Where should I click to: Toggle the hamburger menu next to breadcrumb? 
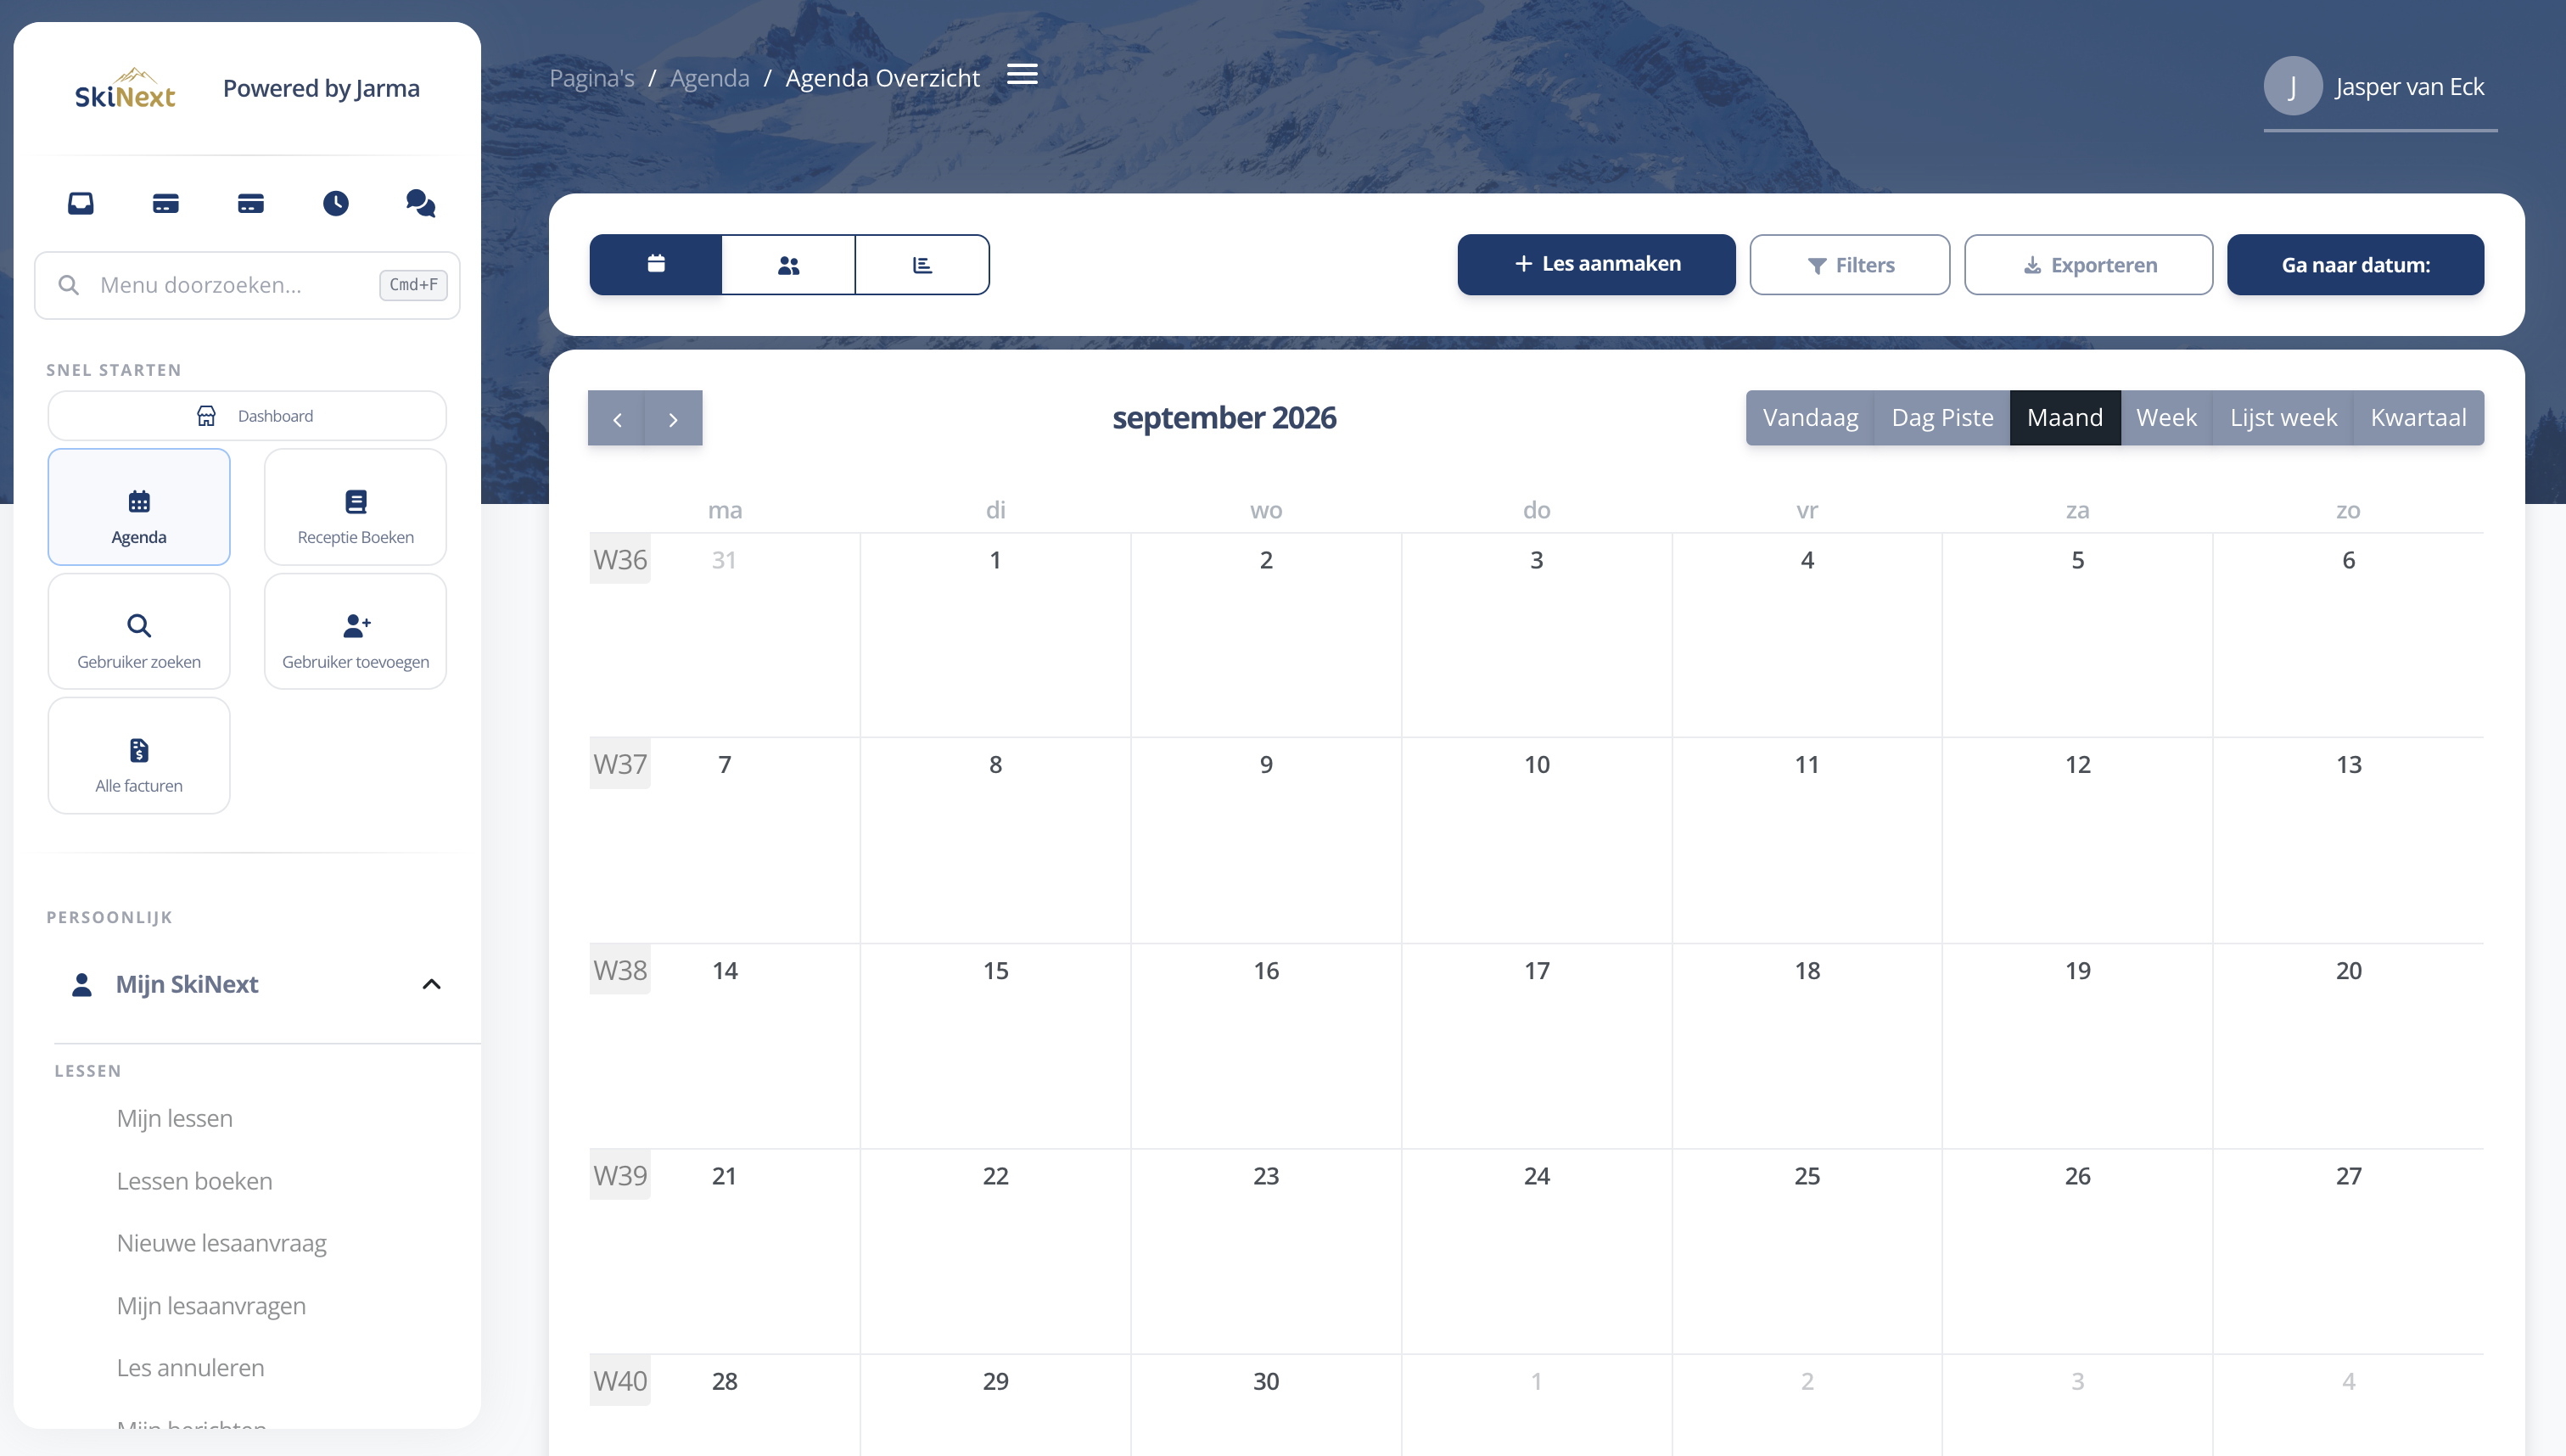click(1022, 74)
